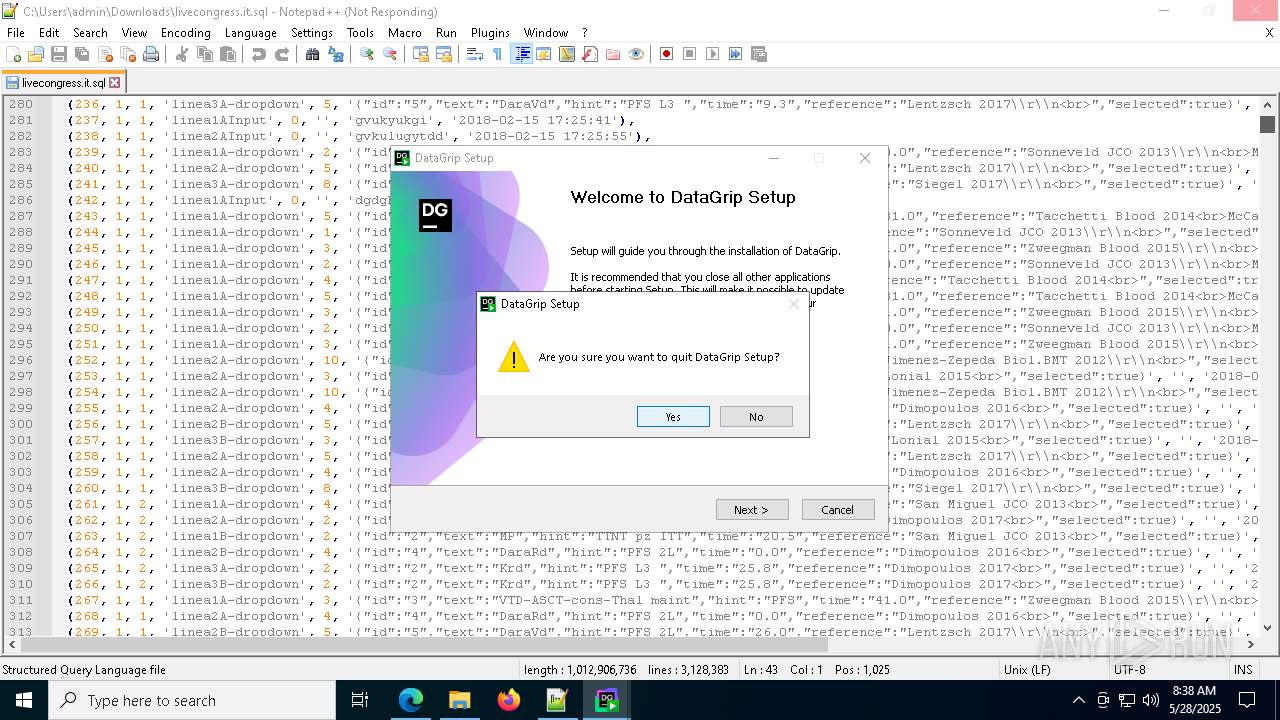Confirm quitting DataGrip Setup with Yes
This screenshot has width=1280, height=720.
click(x=673, y=417)
